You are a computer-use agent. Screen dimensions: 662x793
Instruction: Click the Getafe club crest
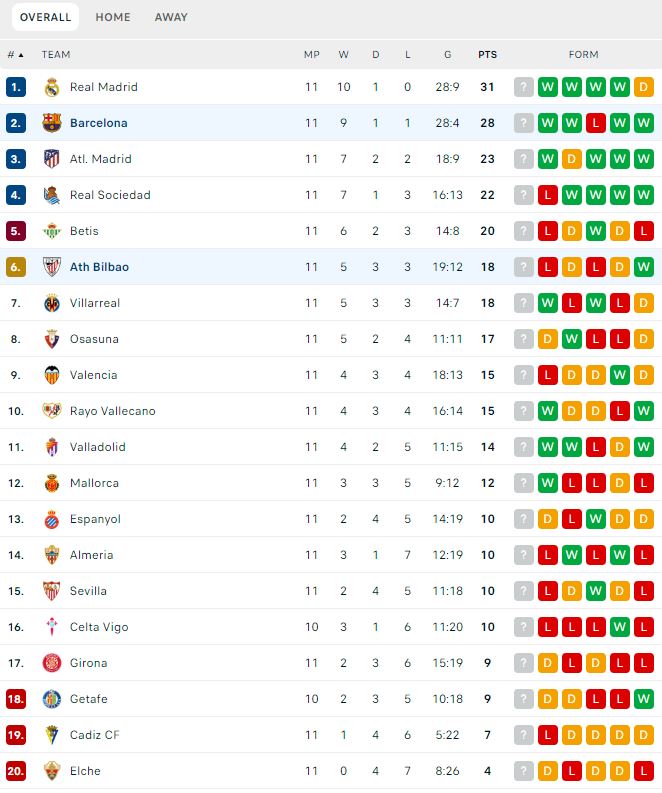pyautogui.click(x=52, y=699)
